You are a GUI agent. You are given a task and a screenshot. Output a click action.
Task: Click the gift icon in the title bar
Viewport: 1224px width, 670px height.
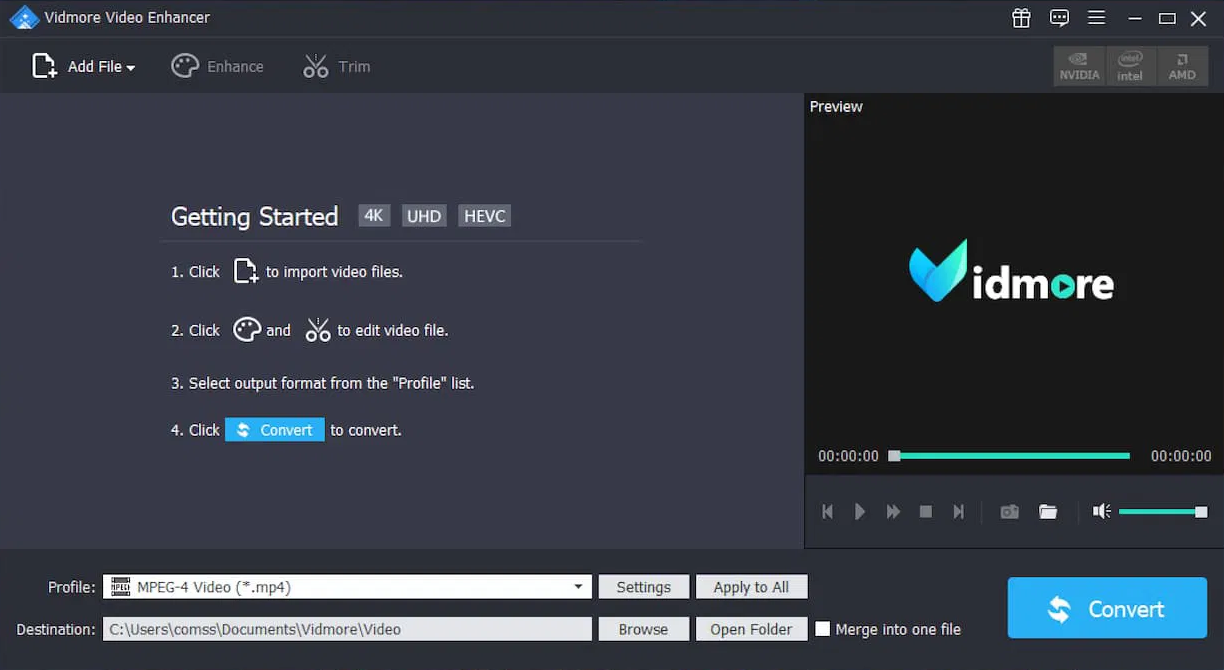click(1021, 18)
